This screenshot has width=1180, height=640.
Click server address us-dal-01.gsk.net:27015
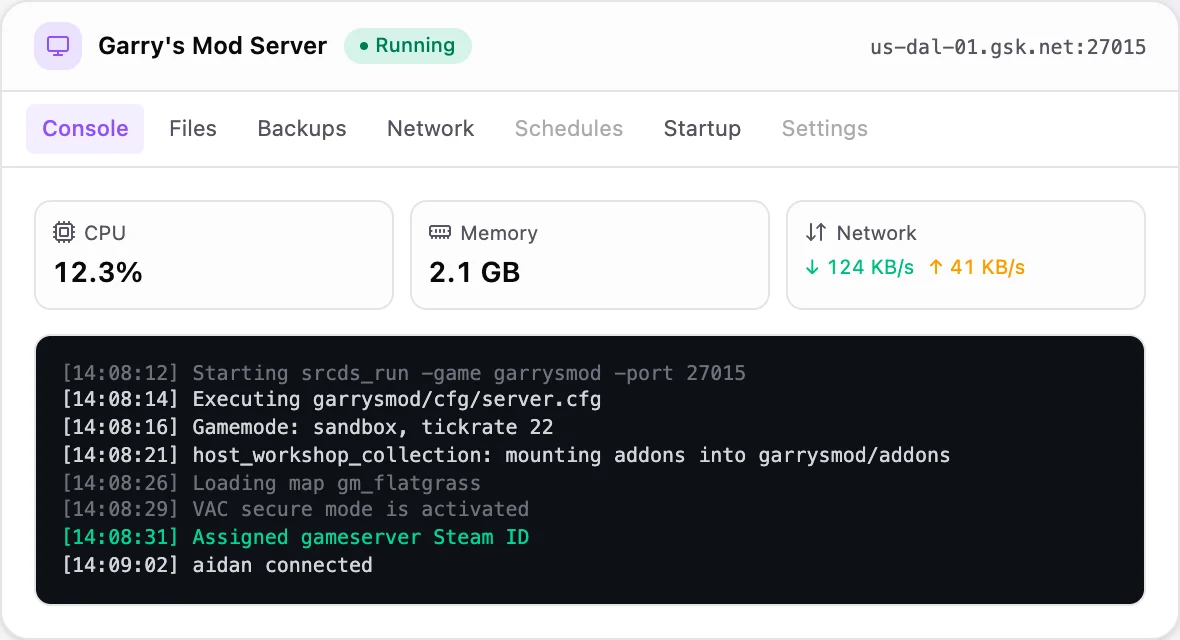1008,47
